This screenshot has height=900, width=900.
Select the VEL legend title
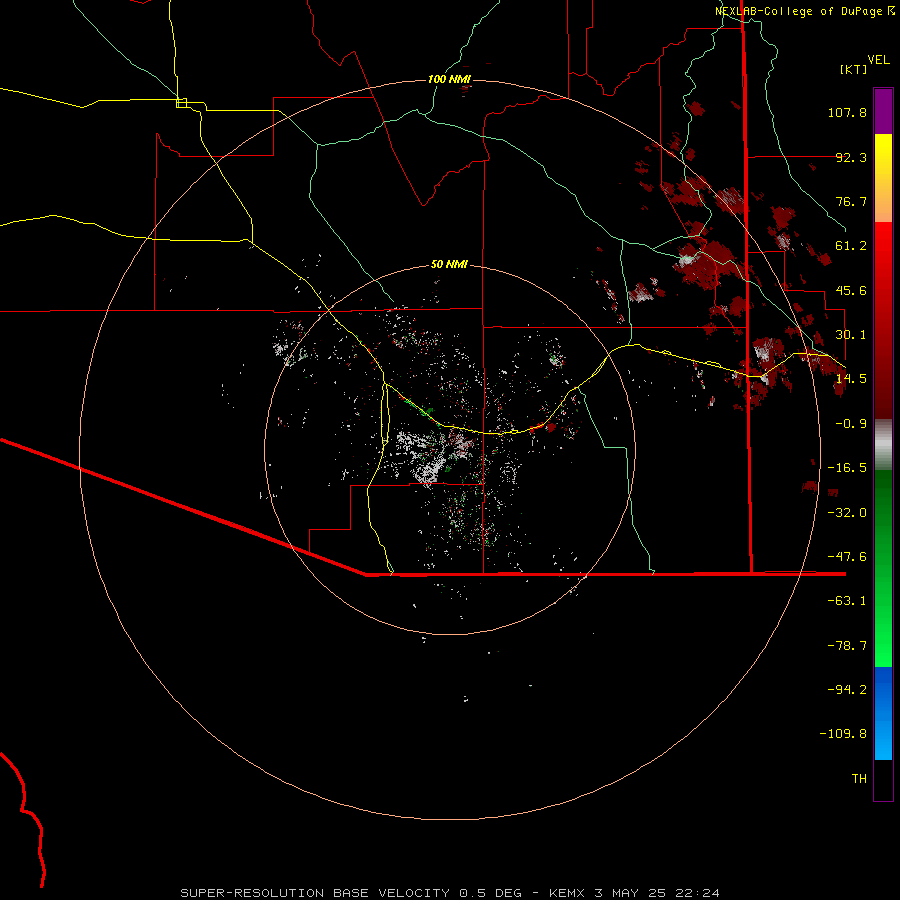878,60
